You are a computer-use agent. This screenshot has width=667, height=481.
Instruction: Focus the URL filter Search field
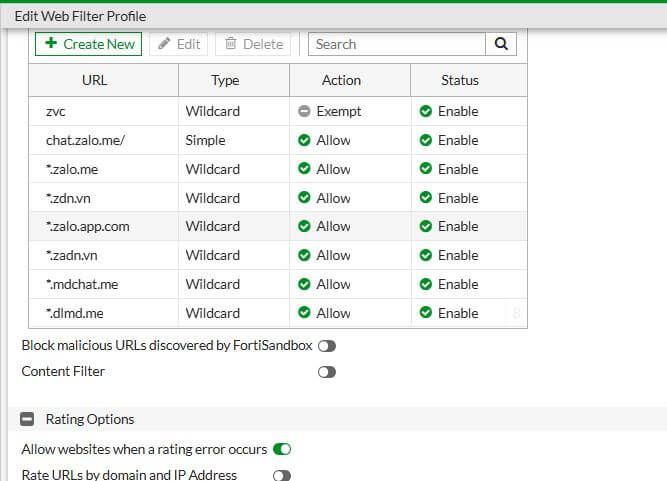(397, 44)
